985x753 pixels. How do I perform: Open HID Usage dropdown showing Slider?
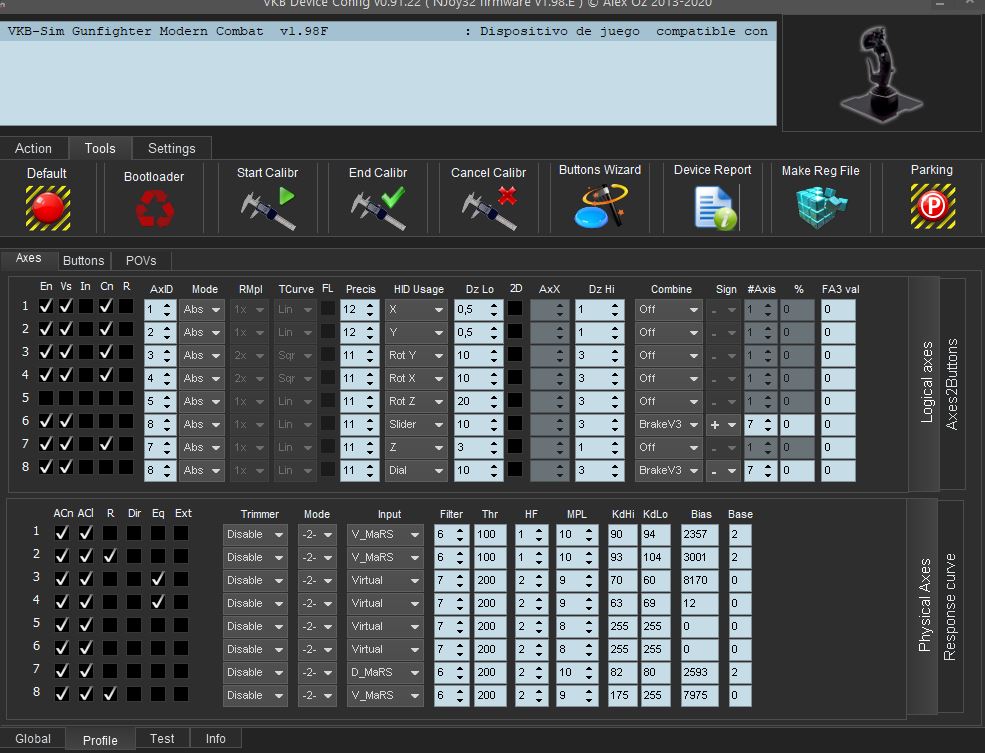[416, 424]
